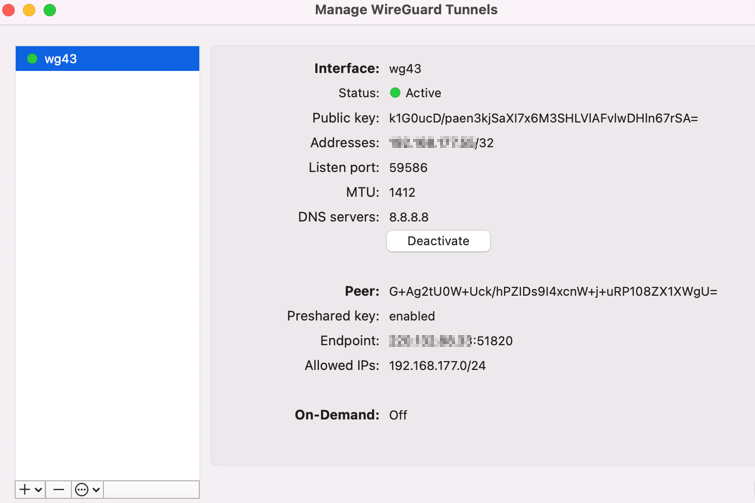Click the blurred Endpoint address ending :51820

point(451,341)
